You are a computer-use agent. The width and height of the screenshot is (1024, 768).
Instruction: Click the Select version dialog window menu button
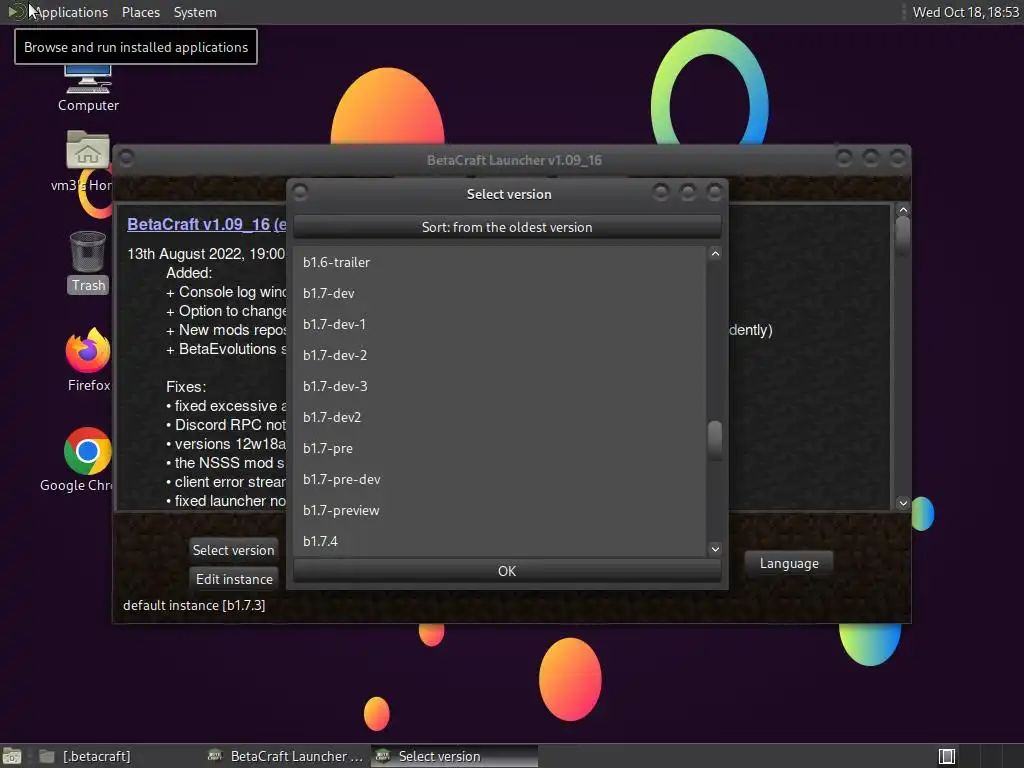(x=300, y=192)
